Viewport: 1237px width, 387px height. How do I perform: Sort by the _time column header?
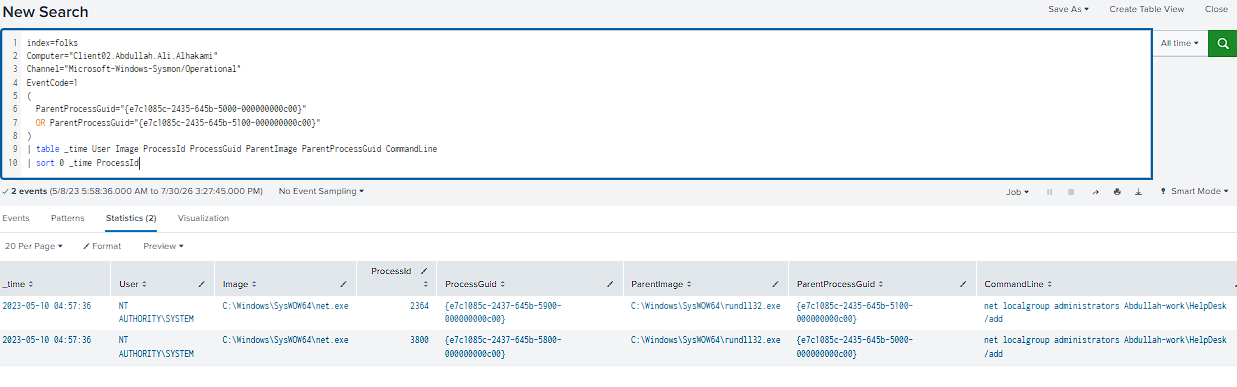(20, 285)
